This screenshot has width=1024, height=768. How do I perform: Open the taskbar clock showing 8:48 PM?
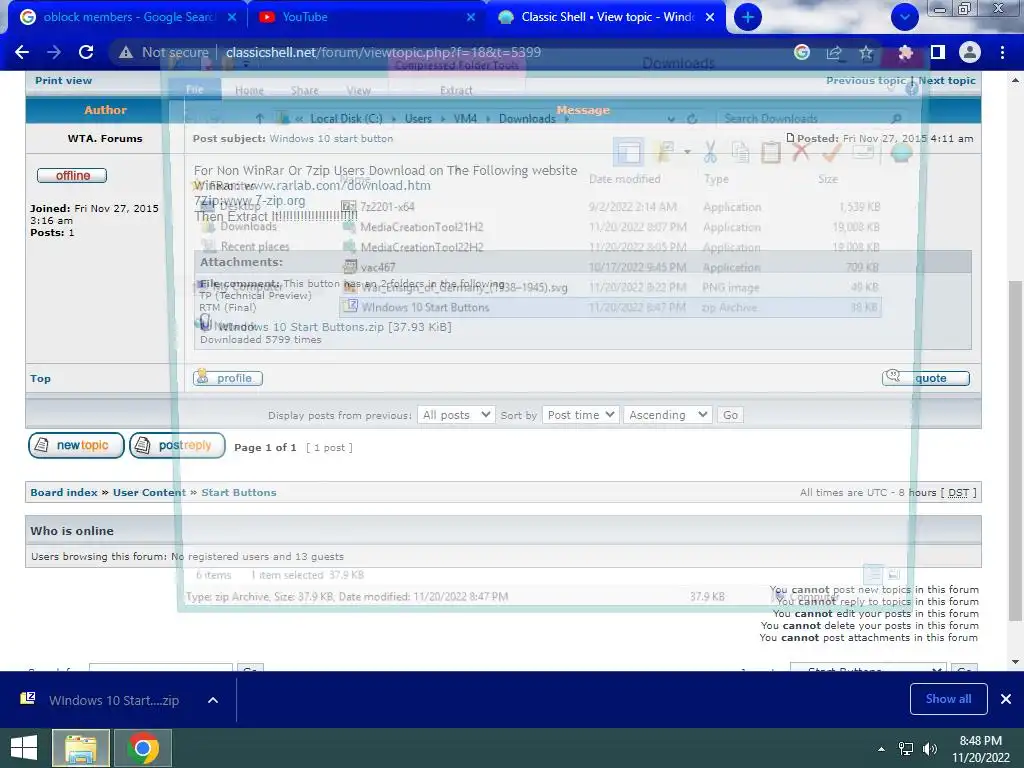click(x=980, y=748)
